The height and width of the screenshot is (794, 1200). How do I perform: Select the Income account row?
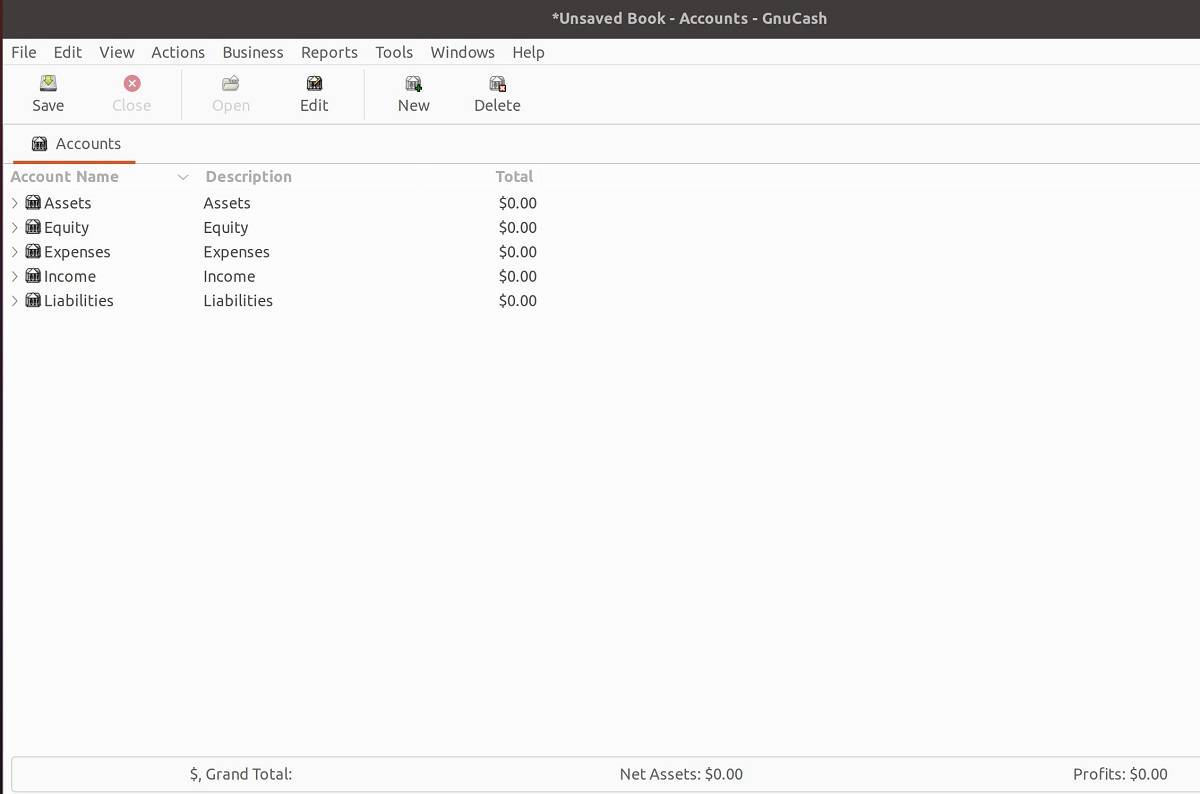tap(68, 276)
